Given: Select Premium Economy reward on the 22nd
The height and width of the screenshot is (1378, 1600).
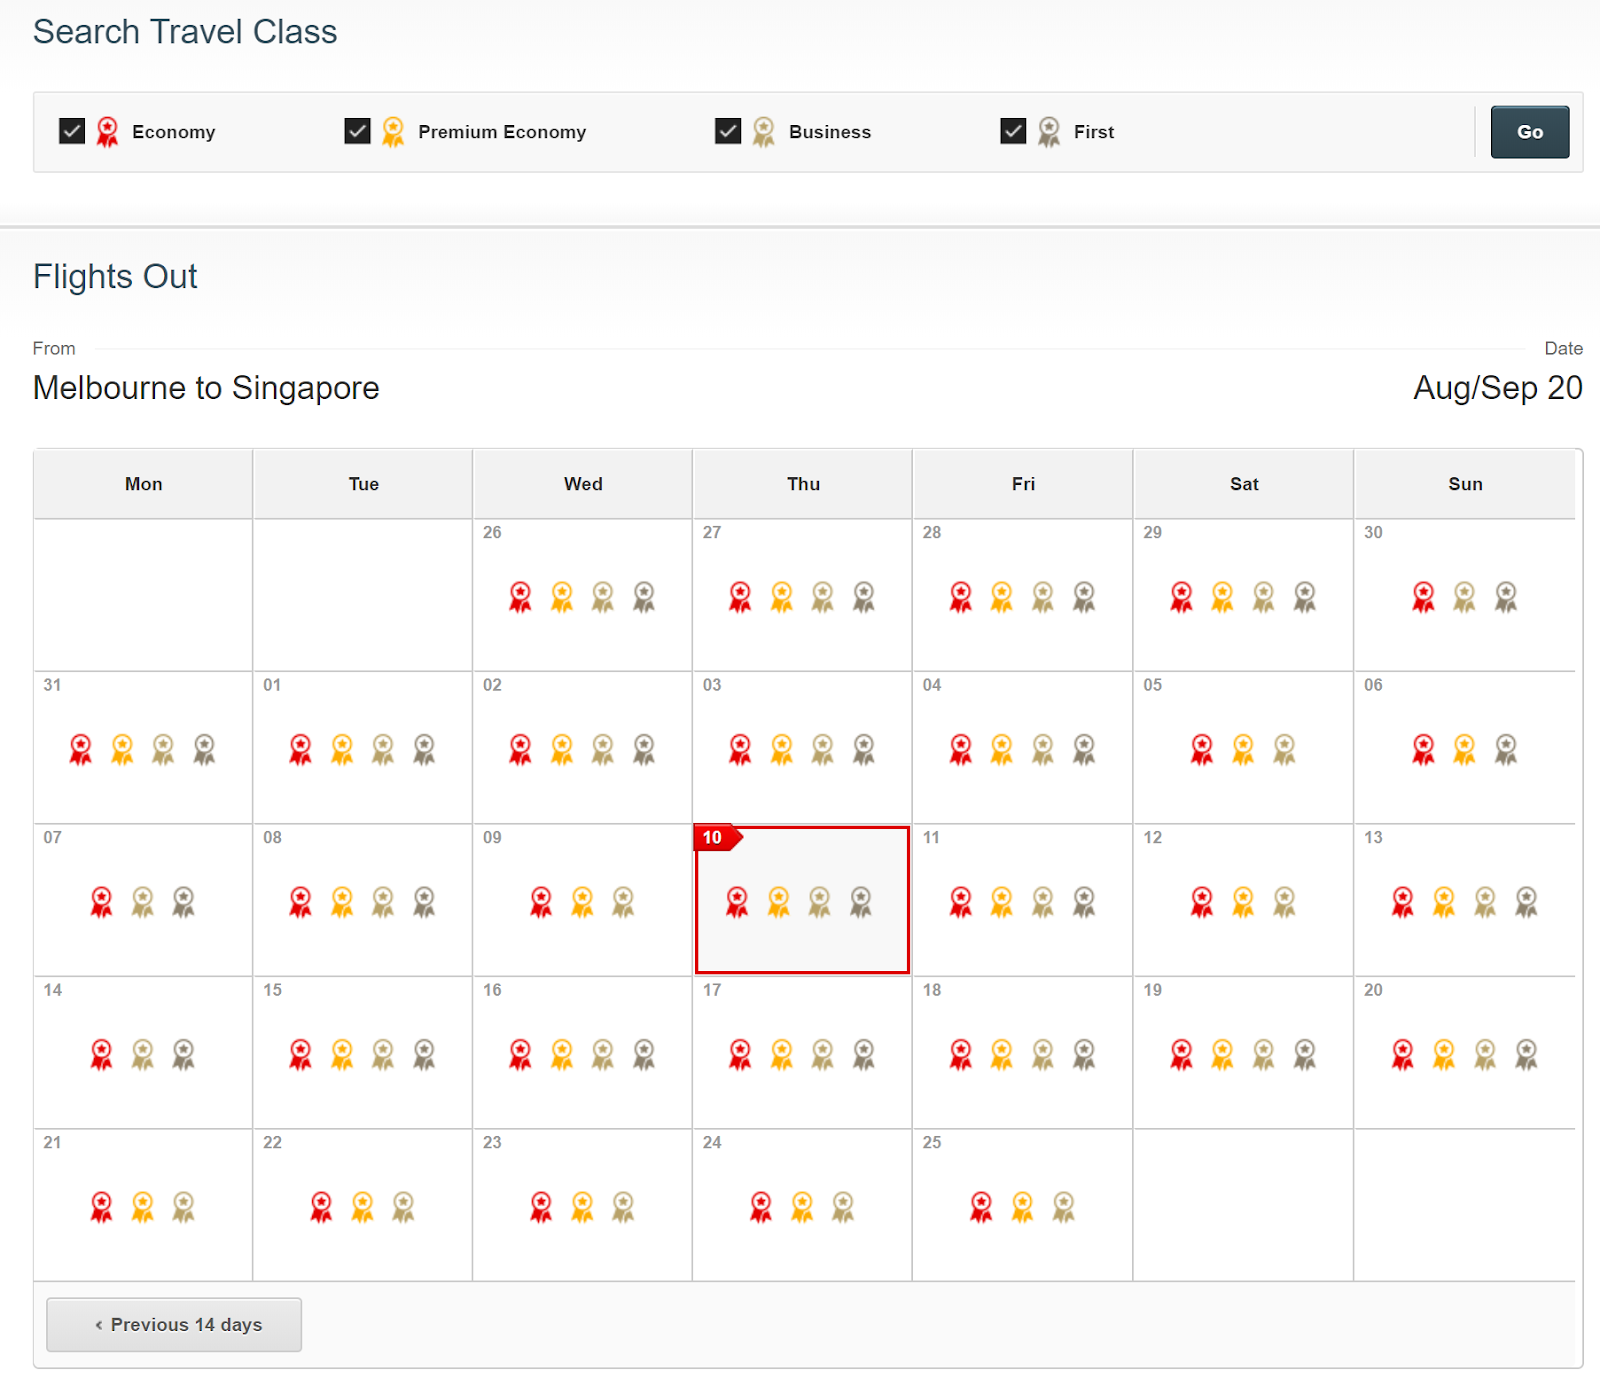Looking at the screenshot, I should (362, 1207).
